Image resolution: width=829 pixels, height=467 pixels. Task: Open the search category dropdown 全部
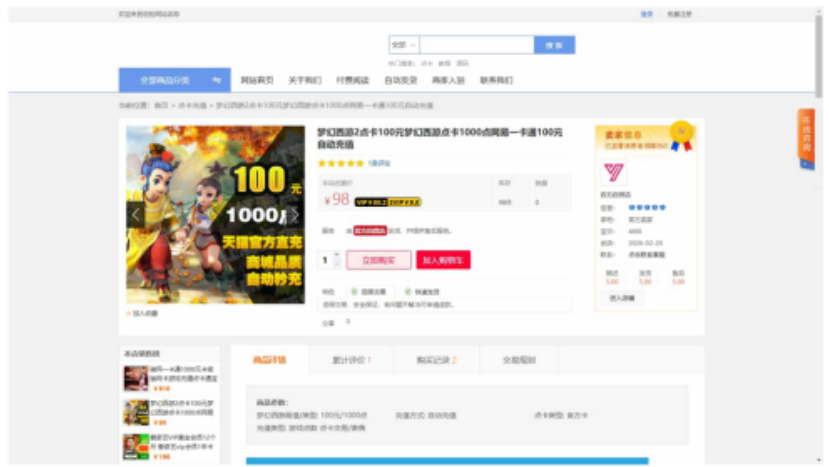(403, 45)
